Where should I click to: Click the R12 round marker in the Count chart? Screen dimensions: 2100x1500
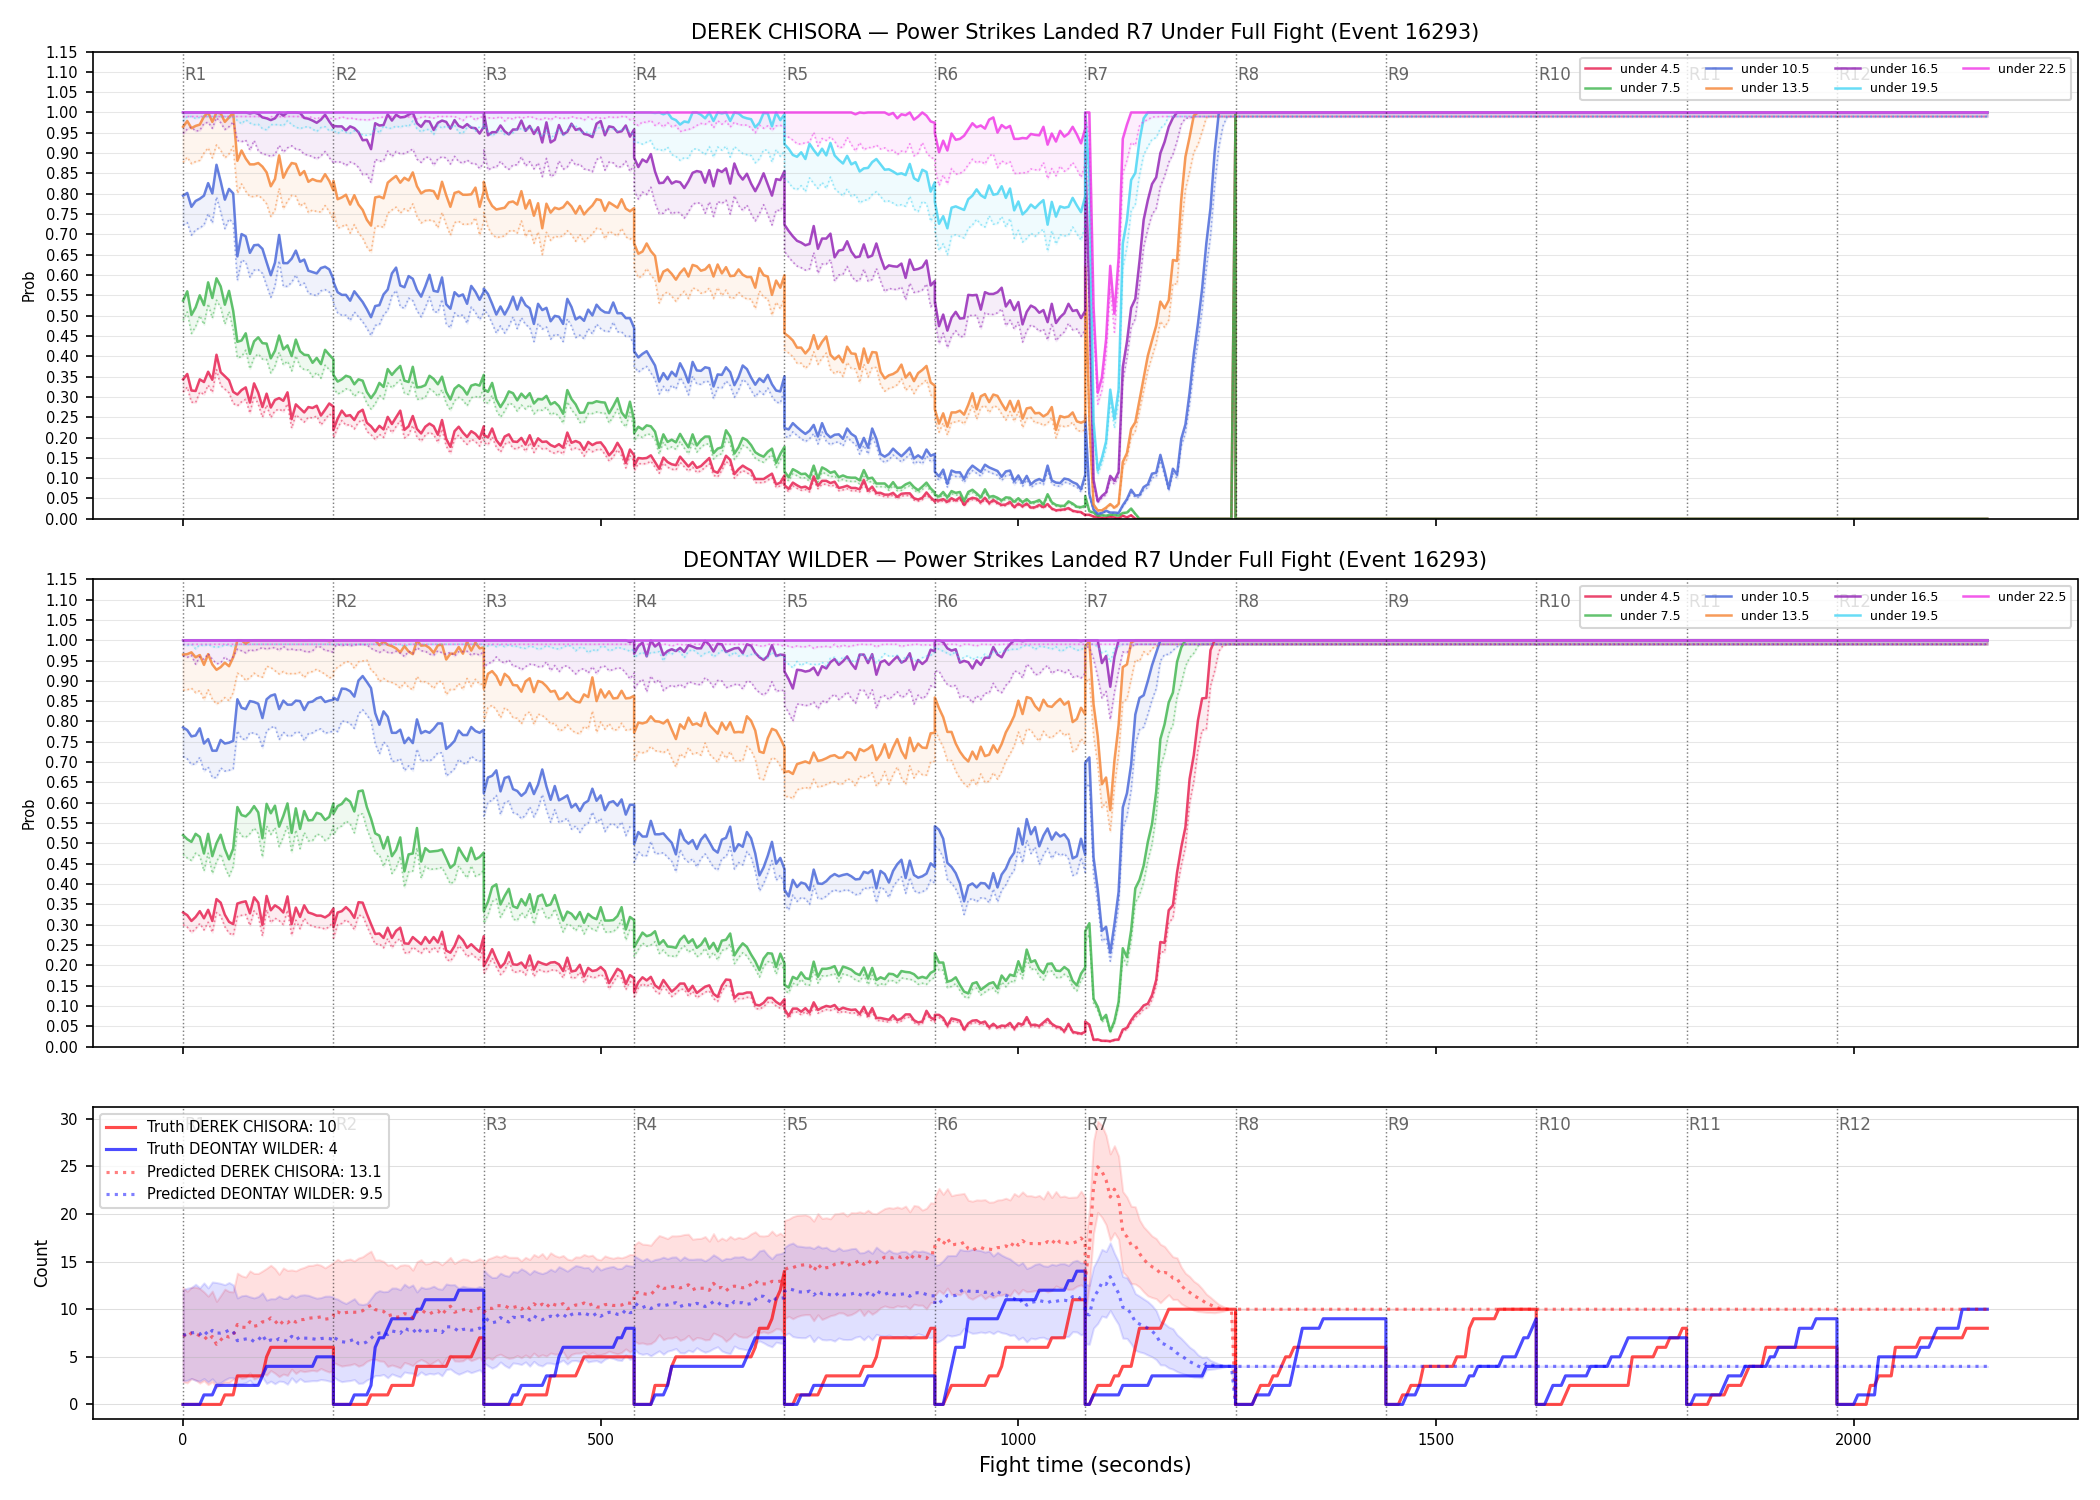(1854, 1124)
